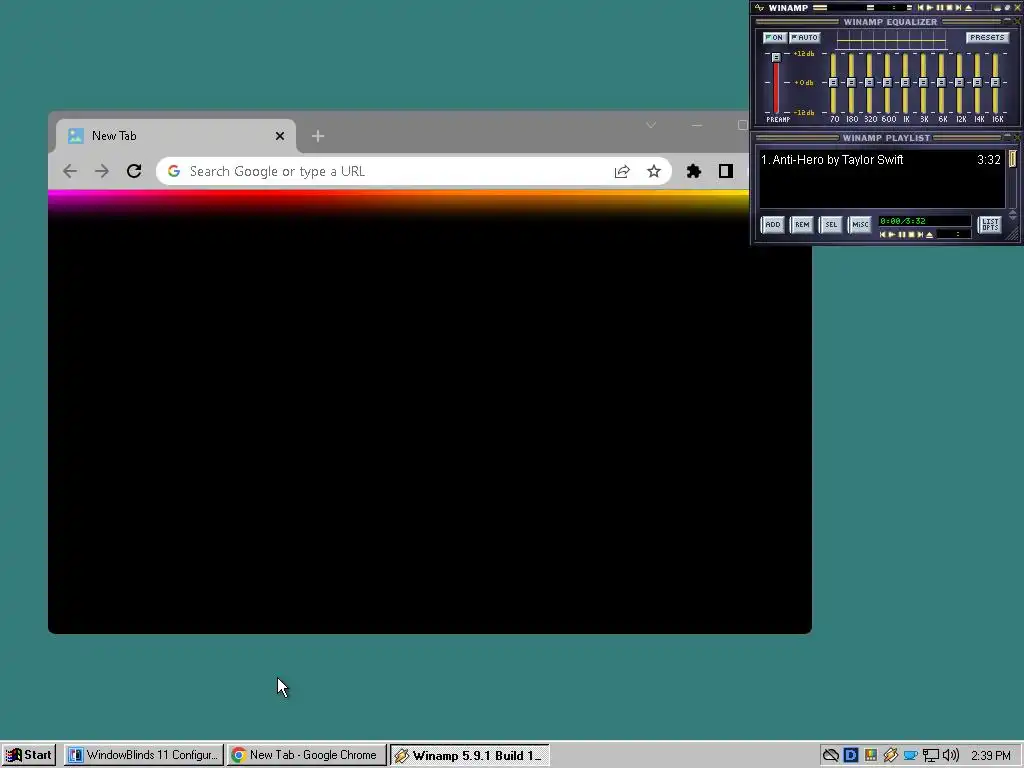Click Play in the playlist mini controls
Screen dimensions: 1024x768
point(892,234)
